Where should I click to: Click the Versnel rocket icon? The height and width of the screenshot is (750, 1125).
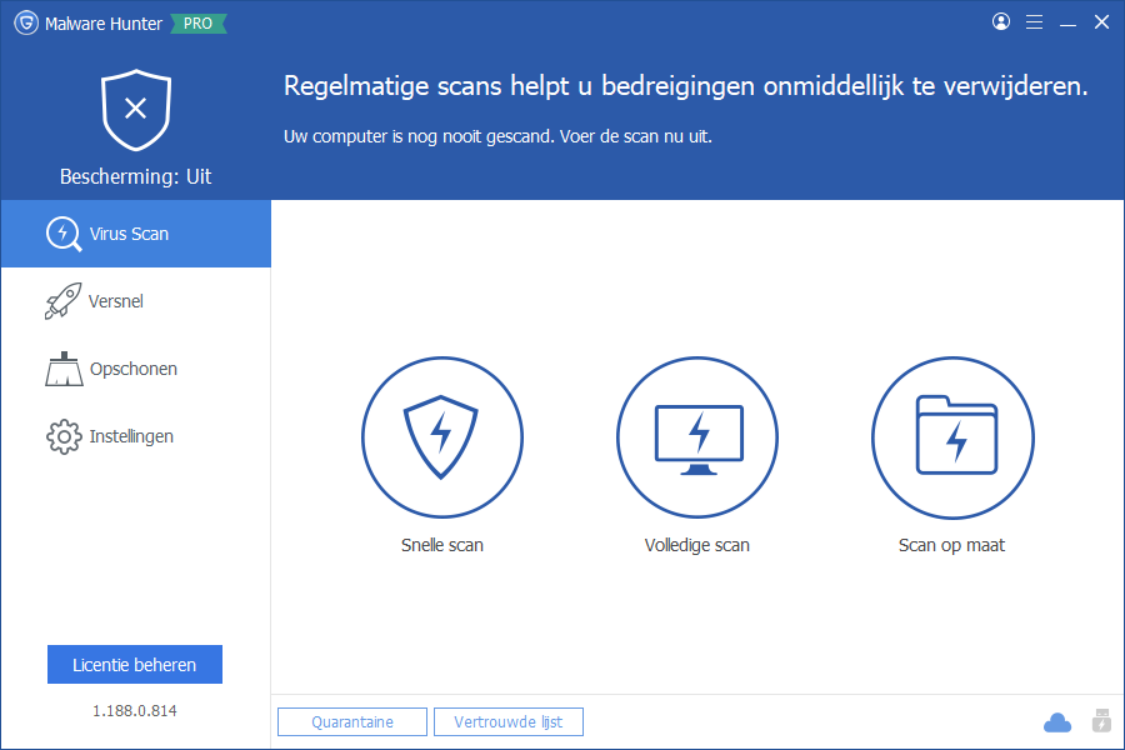63,301
